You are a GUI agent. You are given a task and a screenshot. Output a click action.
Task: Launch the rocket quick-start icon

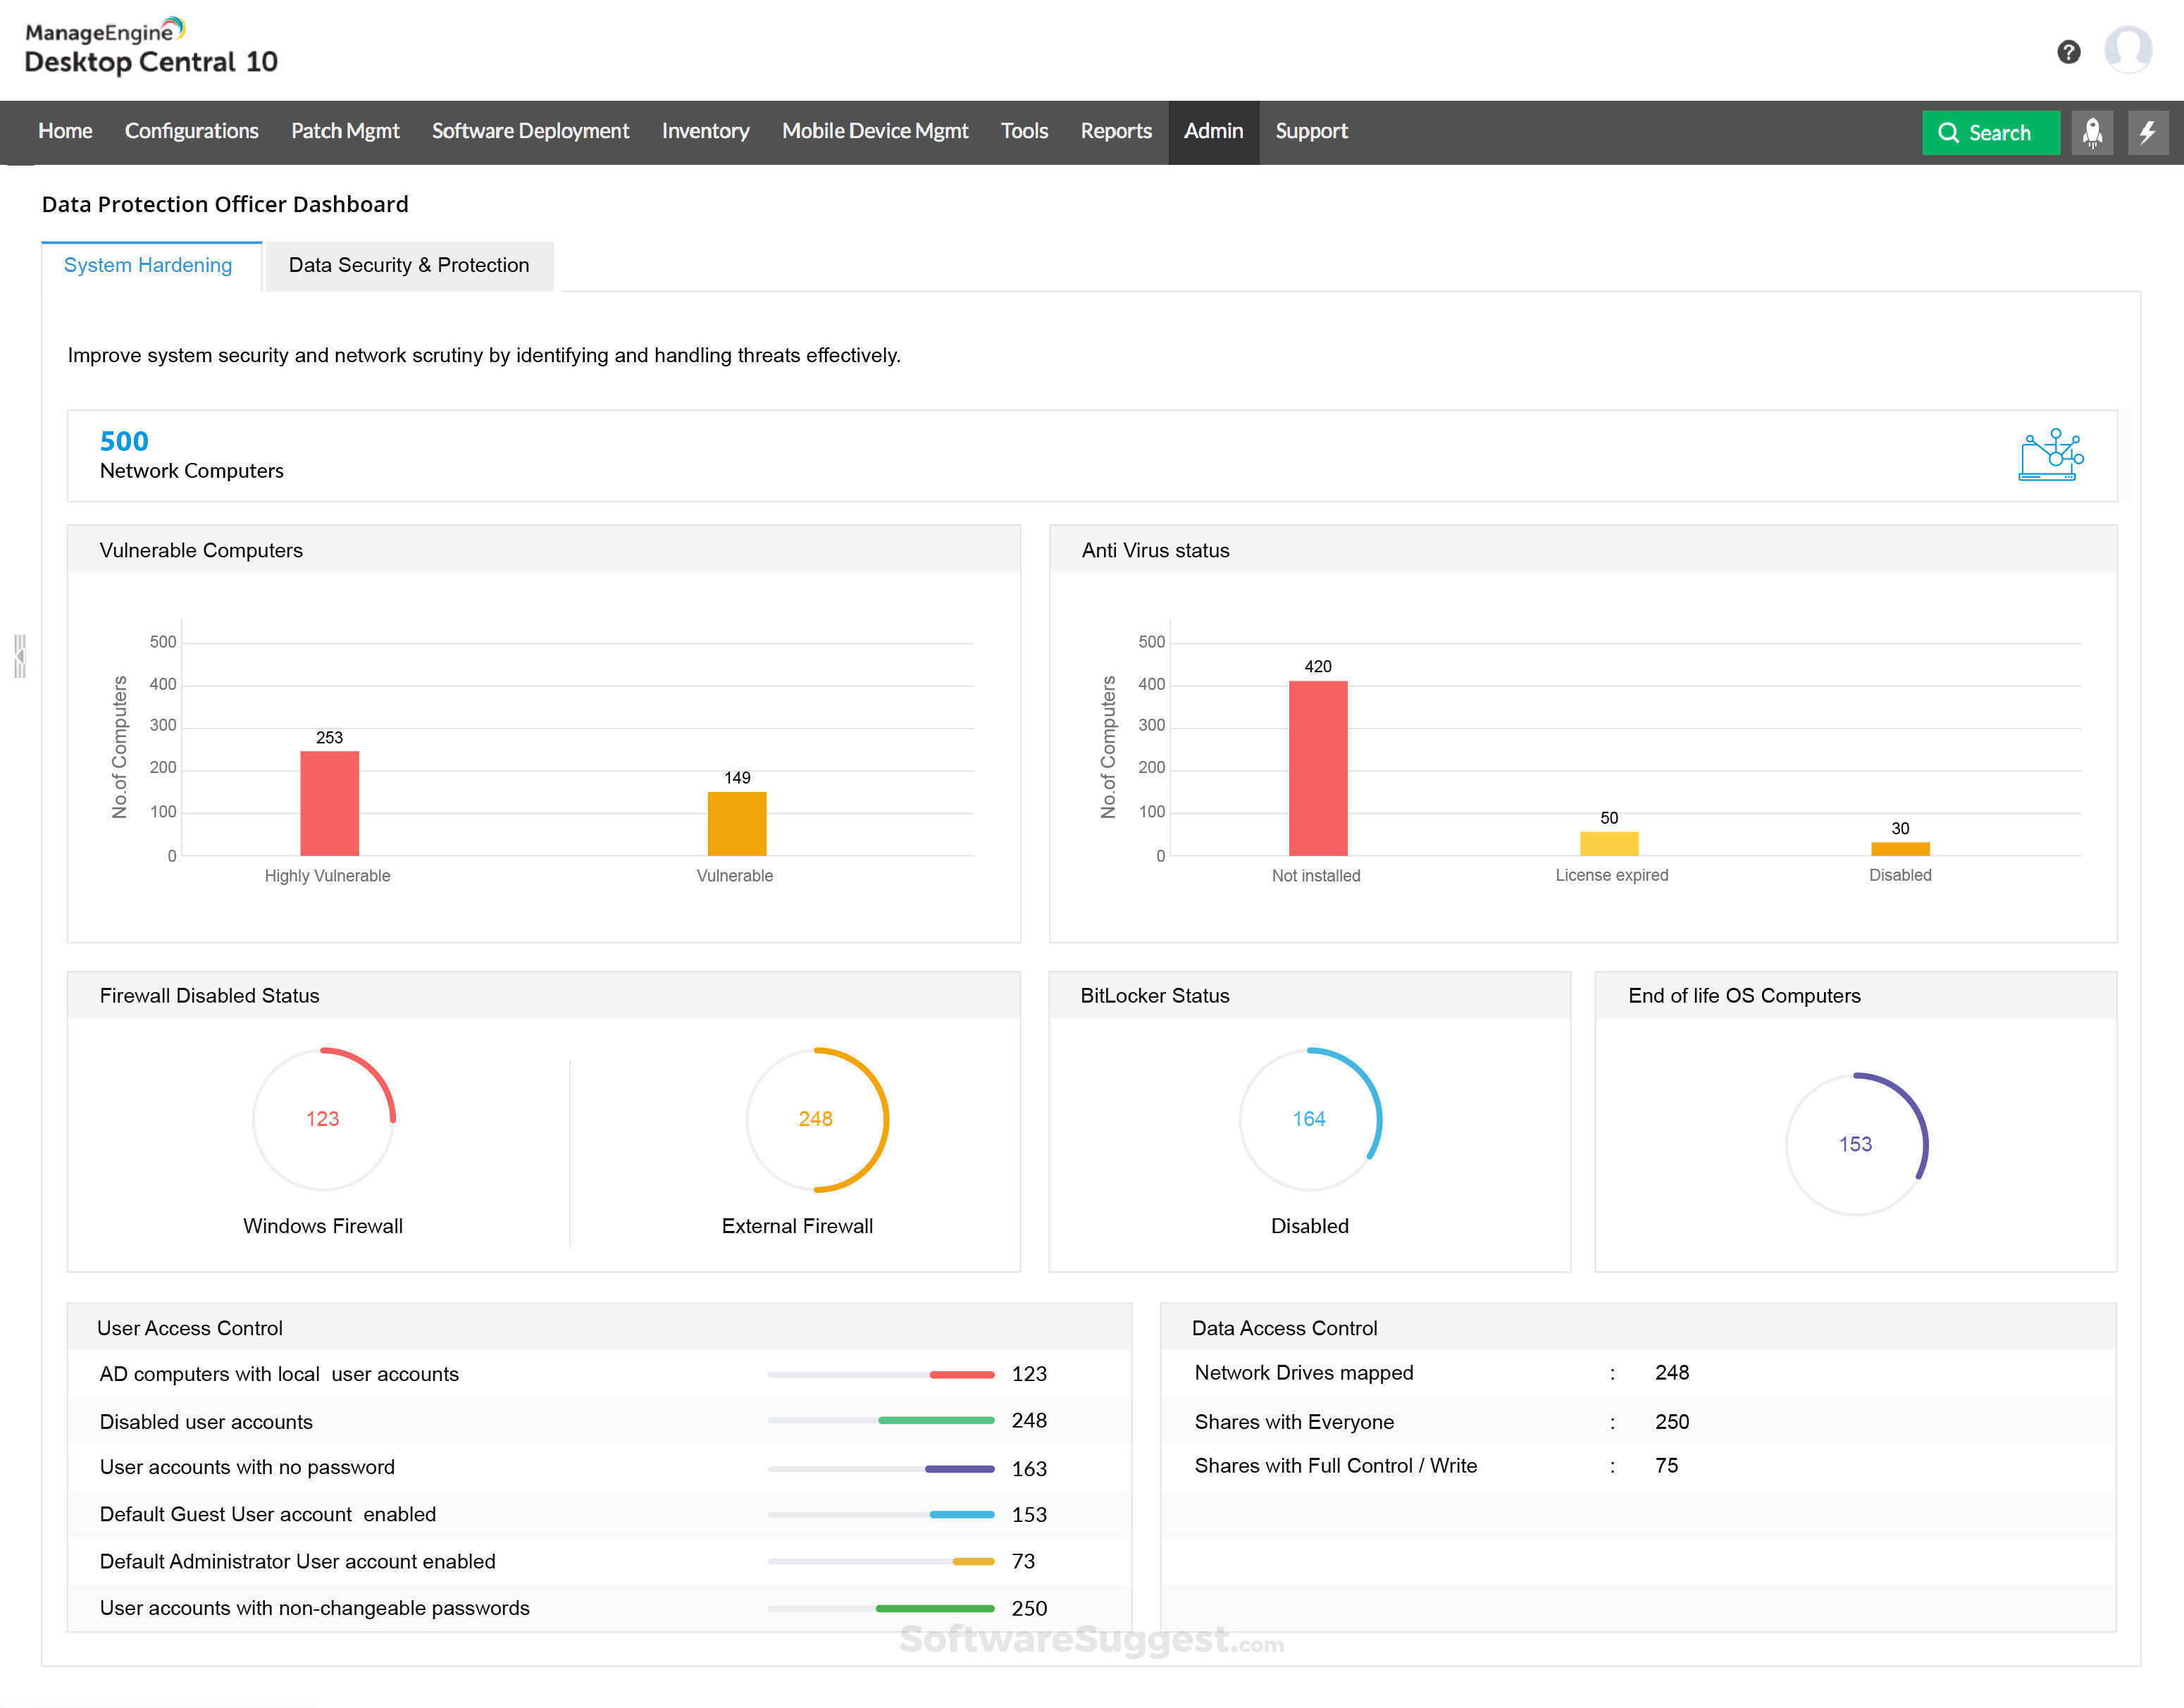pyautogui.click(x=2093, y=132)
